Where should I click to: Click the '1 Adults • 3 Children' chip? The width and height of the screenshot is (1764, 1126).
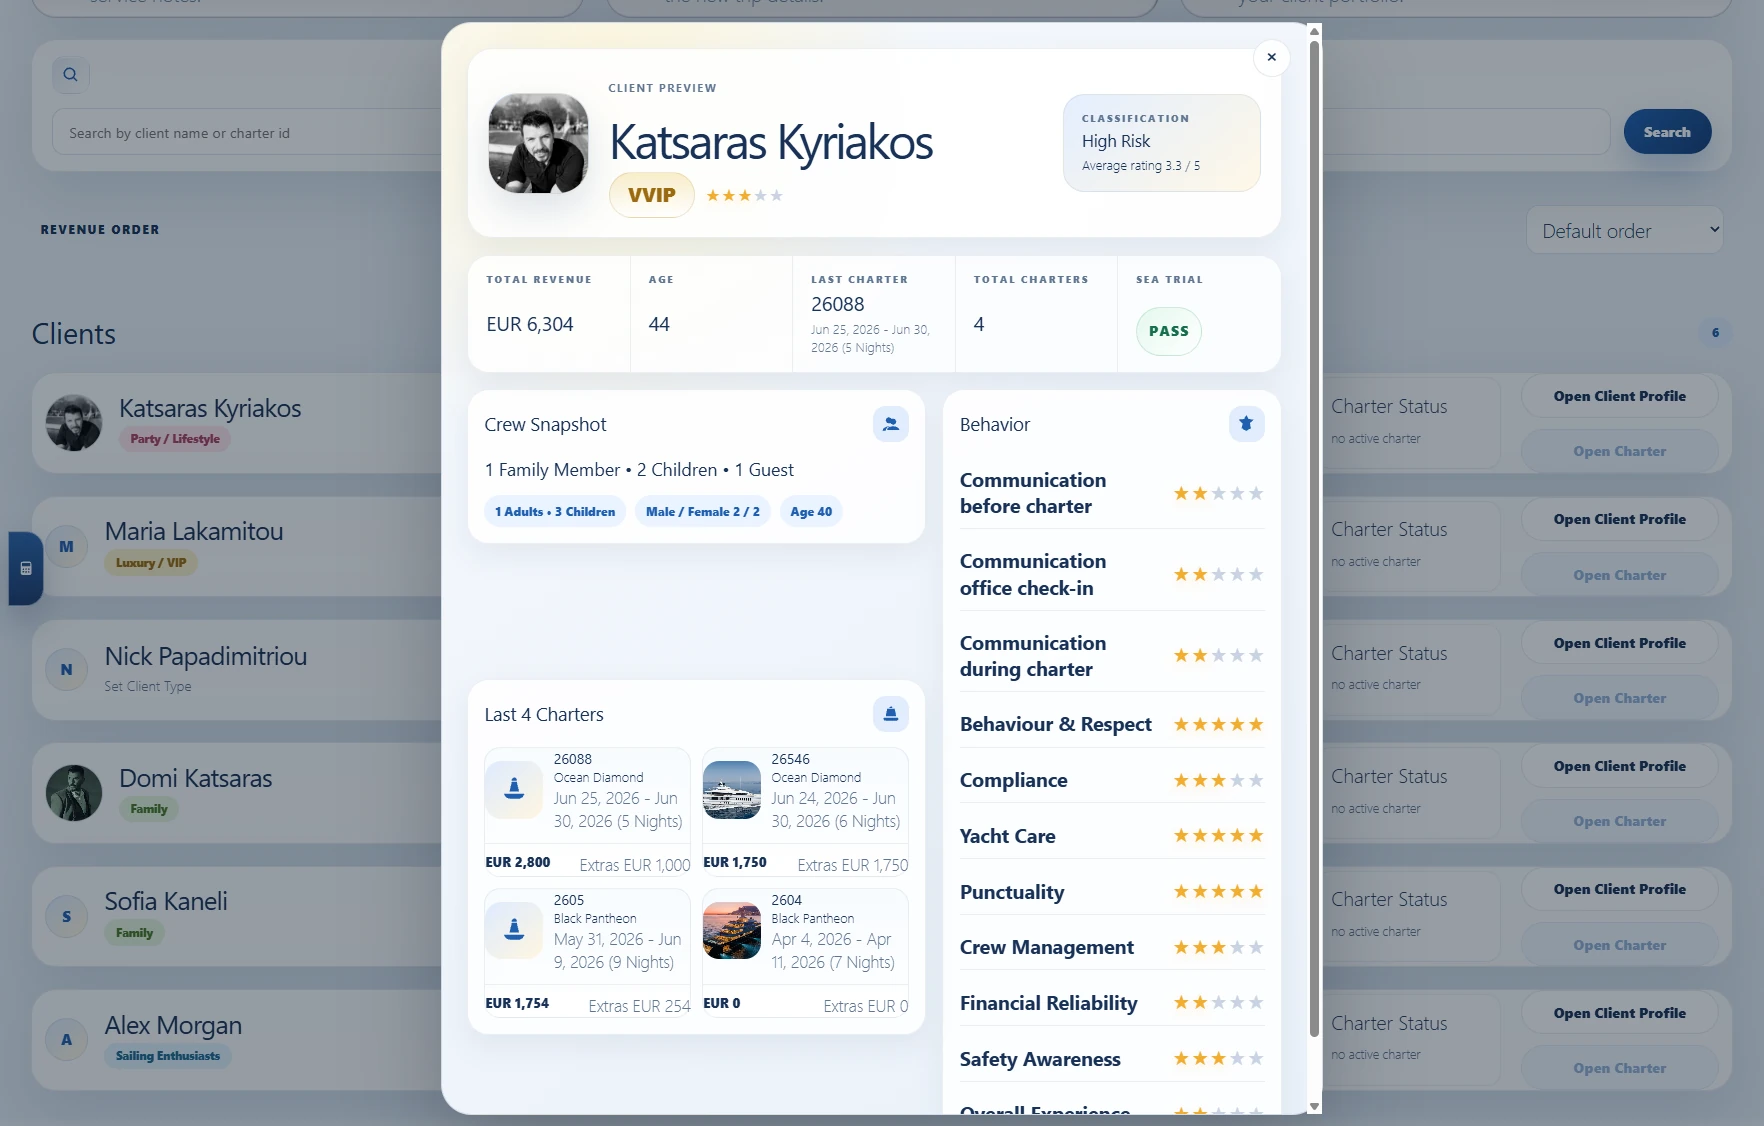click(x=555, y=512)
